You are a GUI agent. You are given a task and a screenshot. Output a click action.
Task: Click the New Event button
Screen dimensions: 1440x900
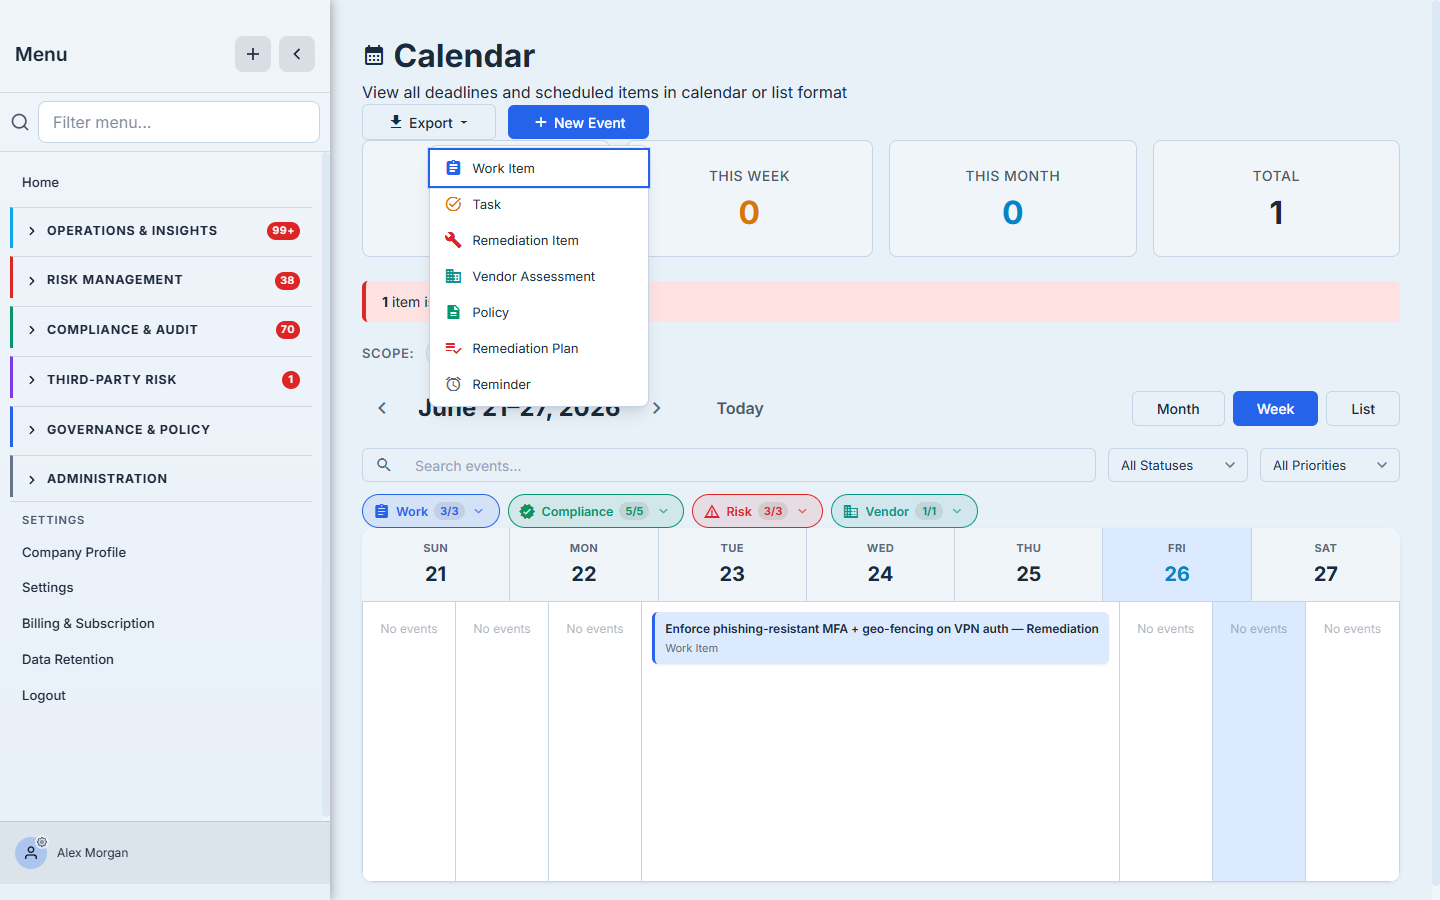point(578,122)
